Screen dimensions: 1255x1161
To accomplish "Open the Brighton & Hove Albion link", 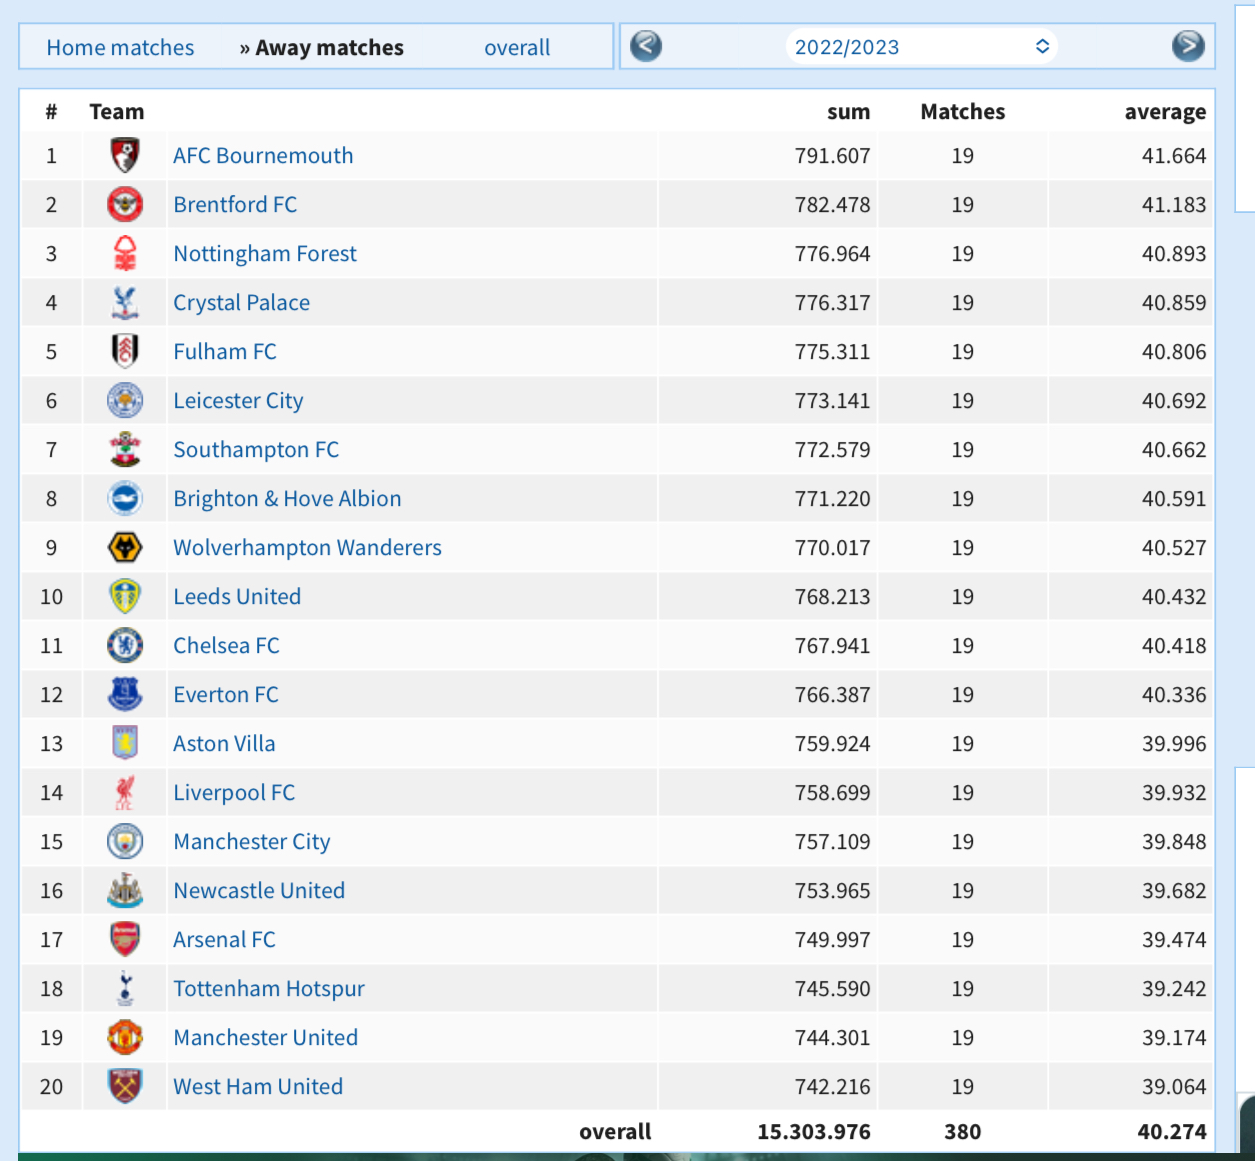I will coord(287,498).
